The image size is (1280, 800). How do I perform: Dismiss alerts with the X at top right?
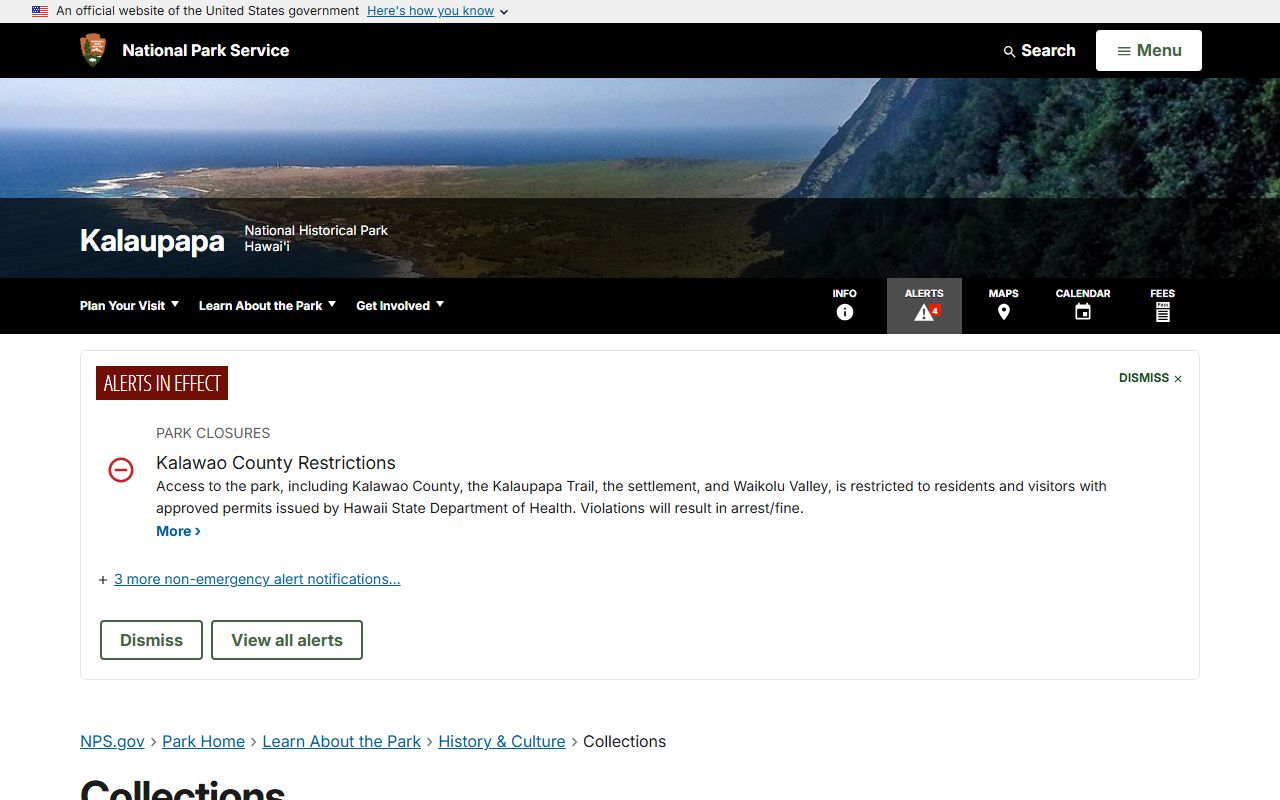(1151, 378)
